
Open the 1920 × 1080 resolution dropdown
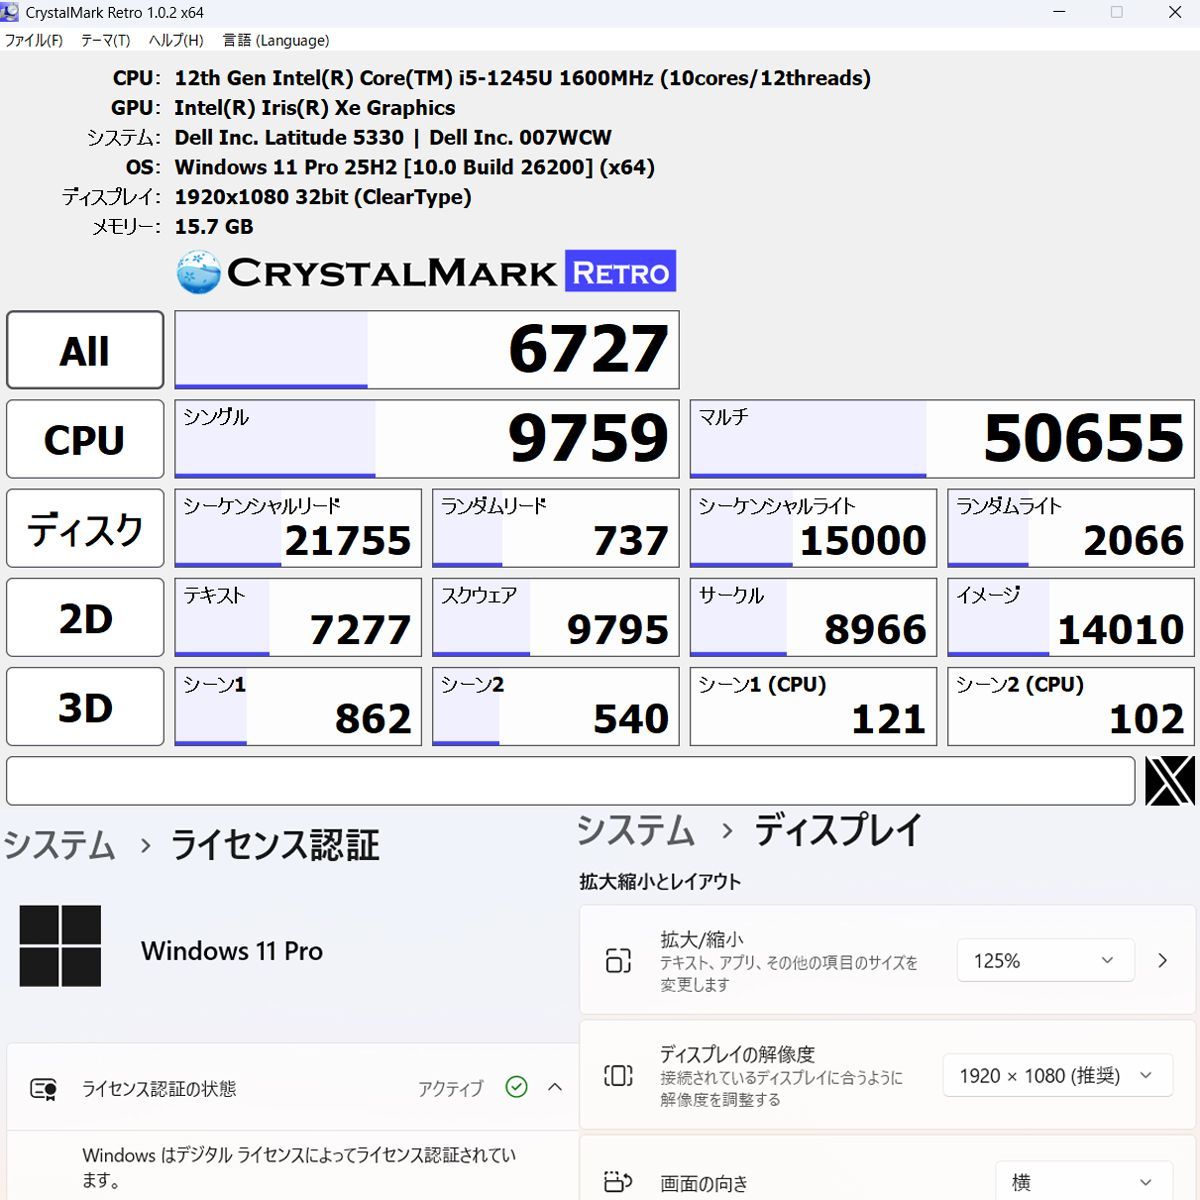(x=1058, y=1075)
